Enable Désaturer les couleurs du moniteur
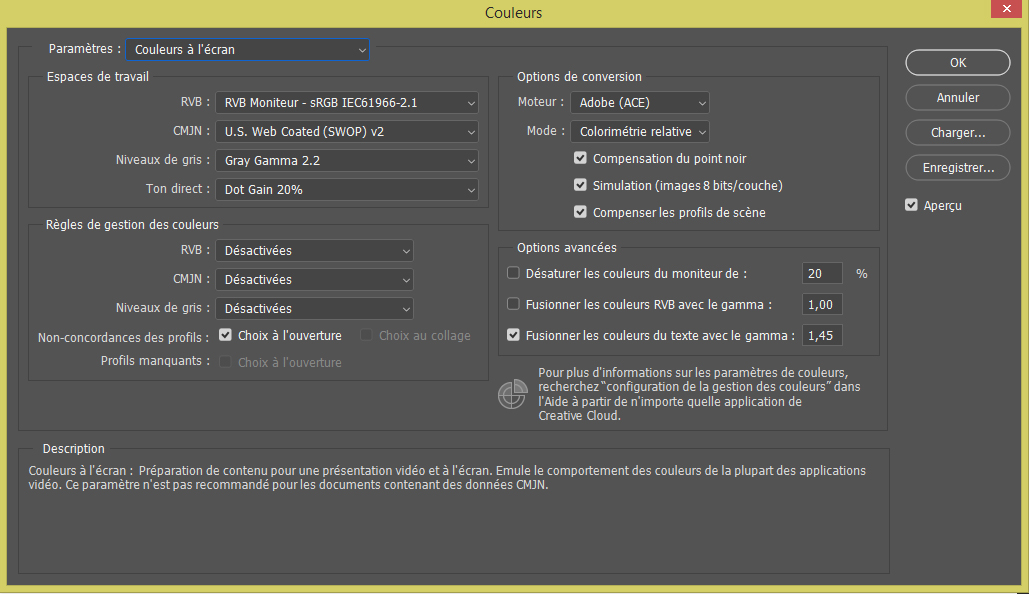This screenshot has height=594, width=1029. [x=513, y=272]
